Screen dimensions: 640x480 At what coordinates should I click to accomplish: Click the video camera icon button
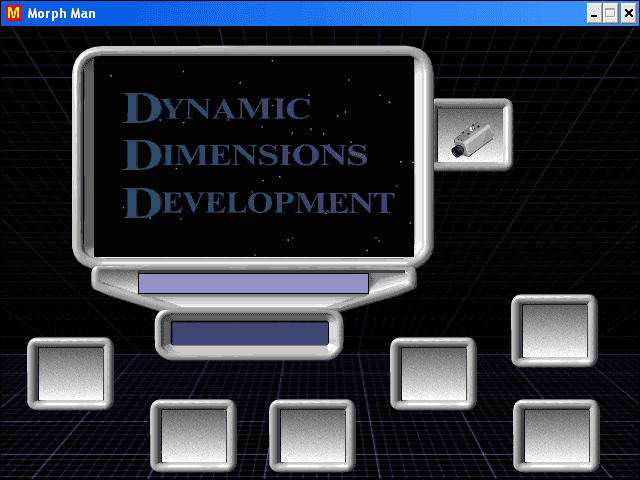click(473, 134)
